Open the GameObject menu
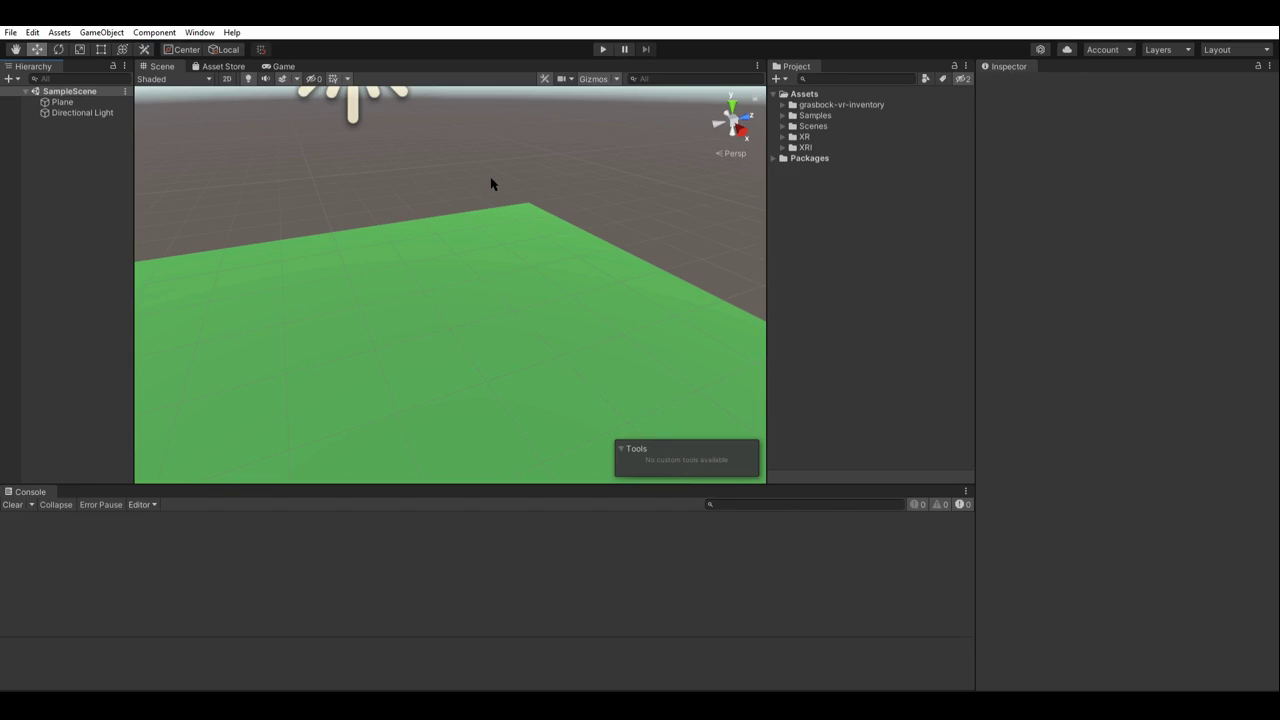 pyautogui.click(x=102, y=32)
